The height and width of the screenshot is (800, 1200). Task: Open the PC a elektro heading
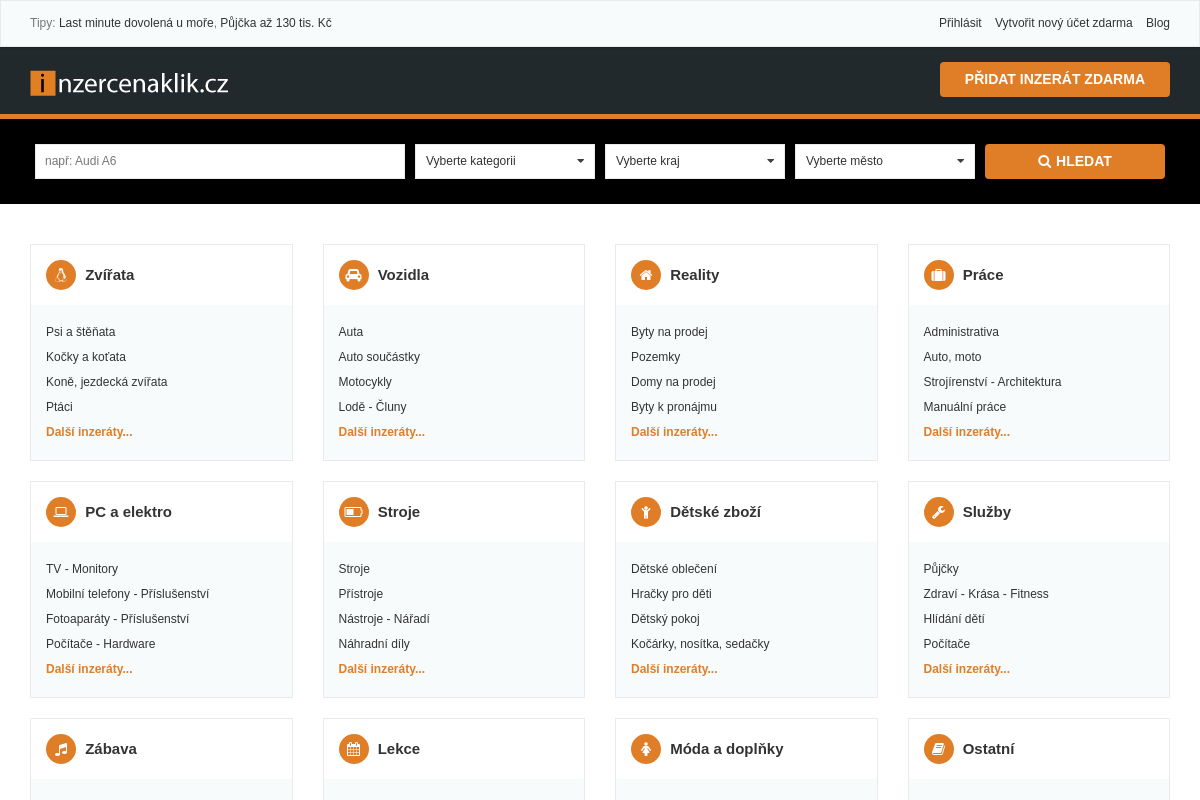click(128, 512)
